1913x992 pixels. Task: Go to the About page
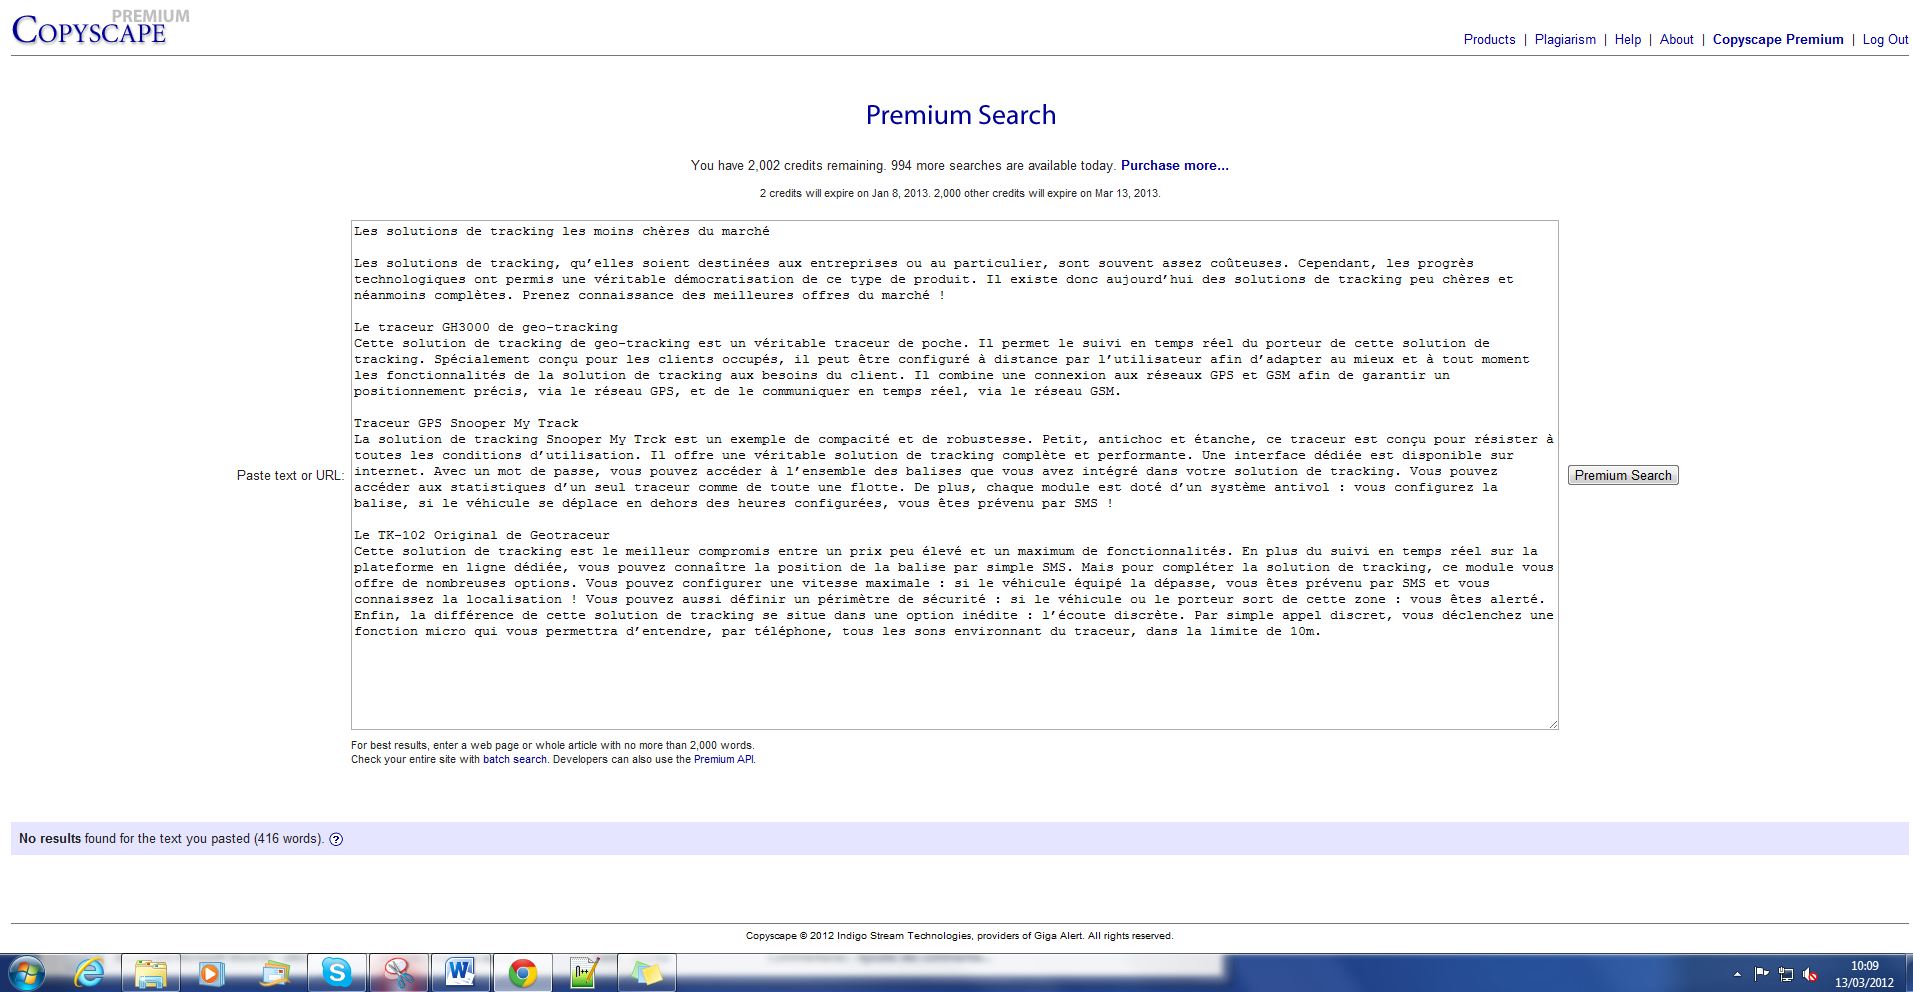pos(1676,40)
